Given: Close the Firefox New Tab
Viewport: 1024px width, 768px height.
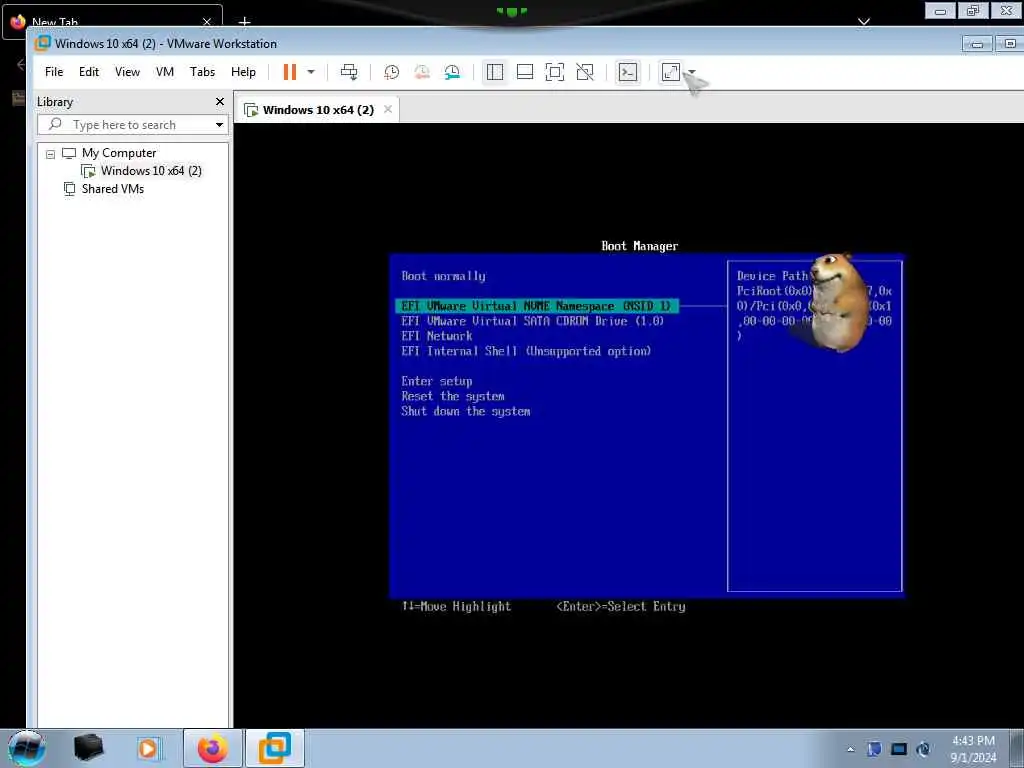Looking at the screenshot, I should point(206,22).
